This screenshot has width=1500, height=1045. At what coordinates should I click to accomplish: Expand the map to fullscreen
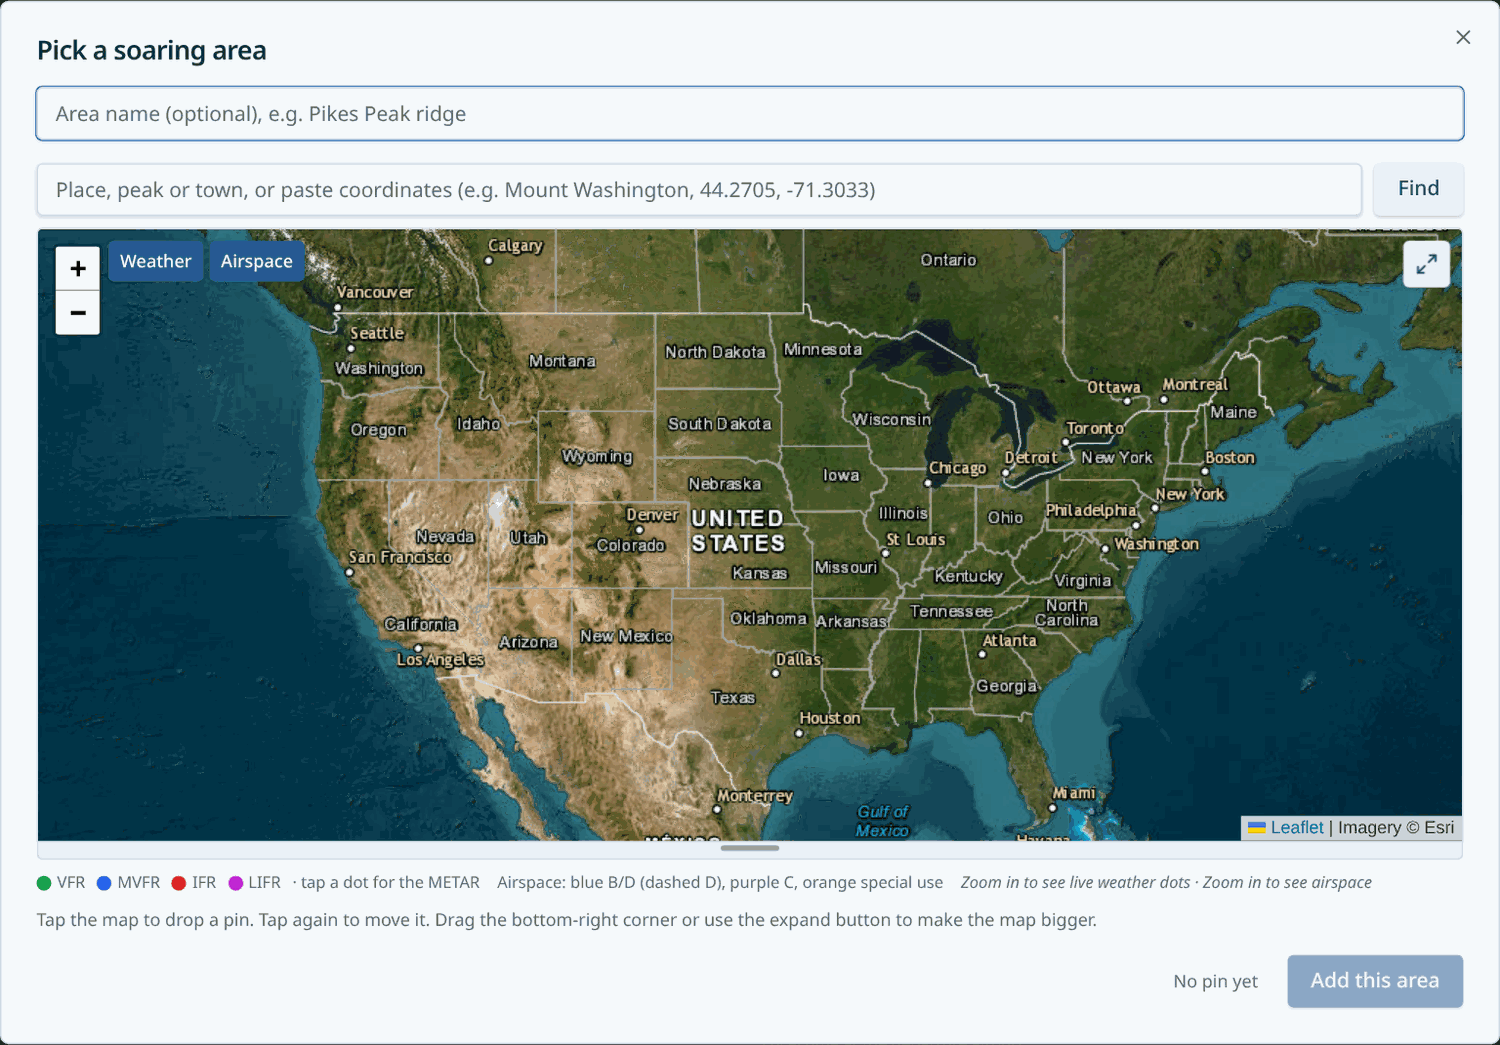coord(1426,264)
